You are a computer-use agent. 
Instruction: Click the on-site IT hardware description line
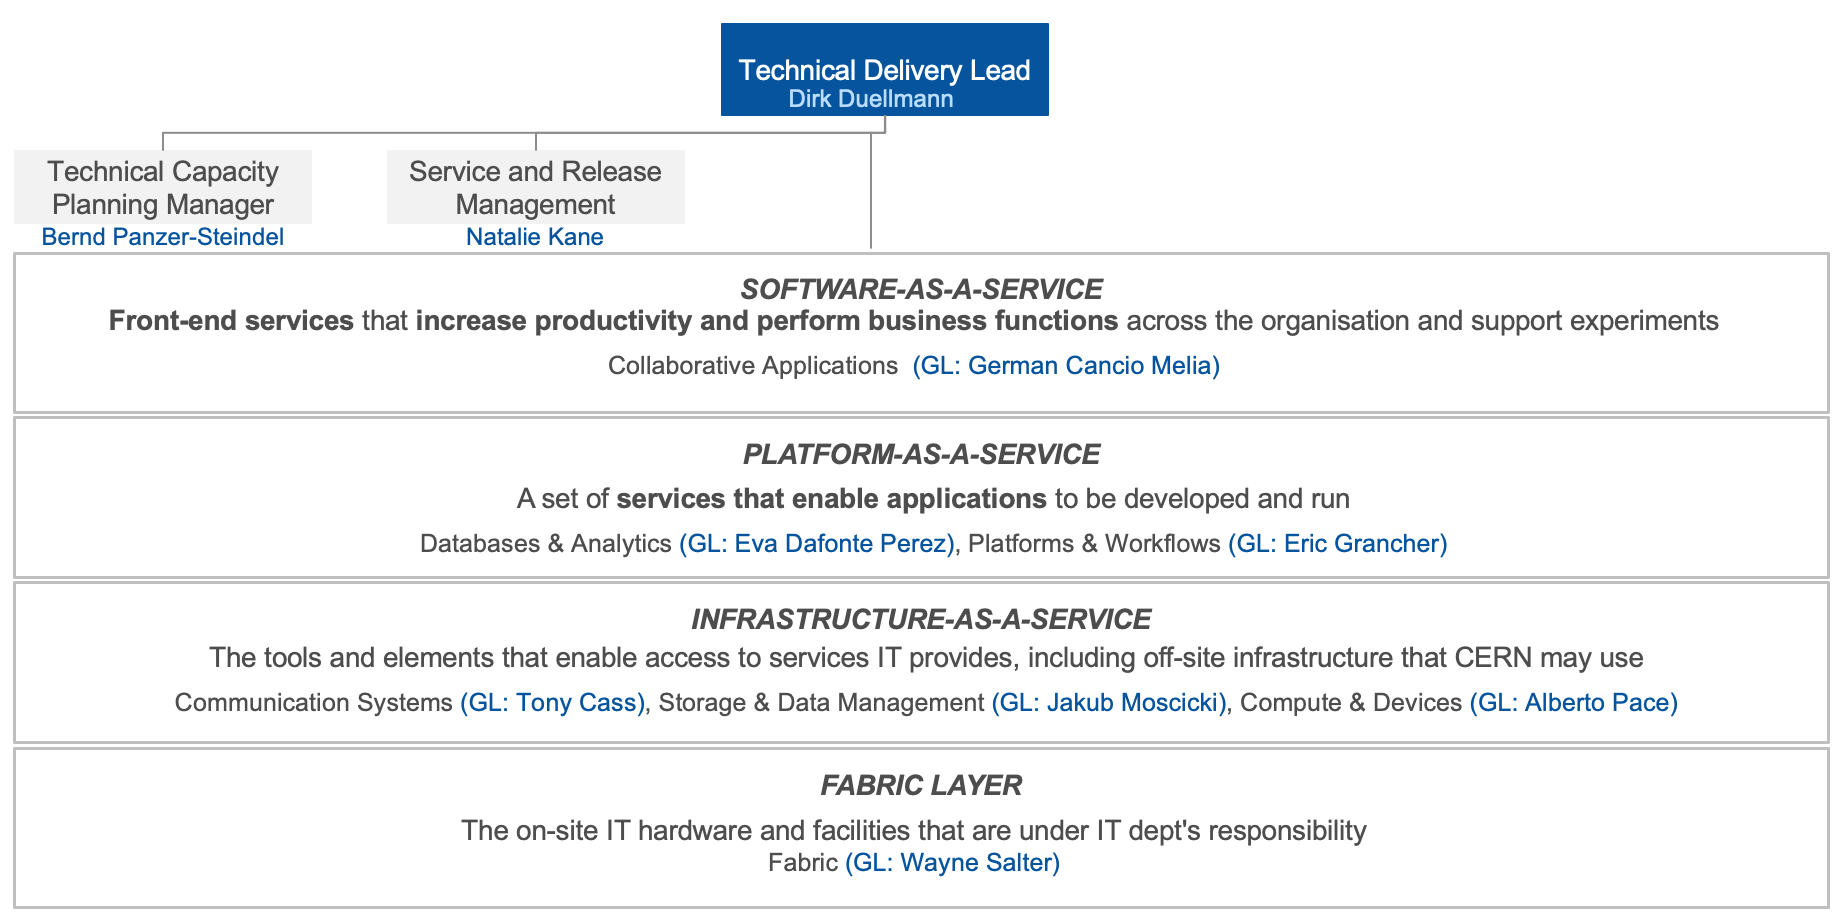(913, 831)
